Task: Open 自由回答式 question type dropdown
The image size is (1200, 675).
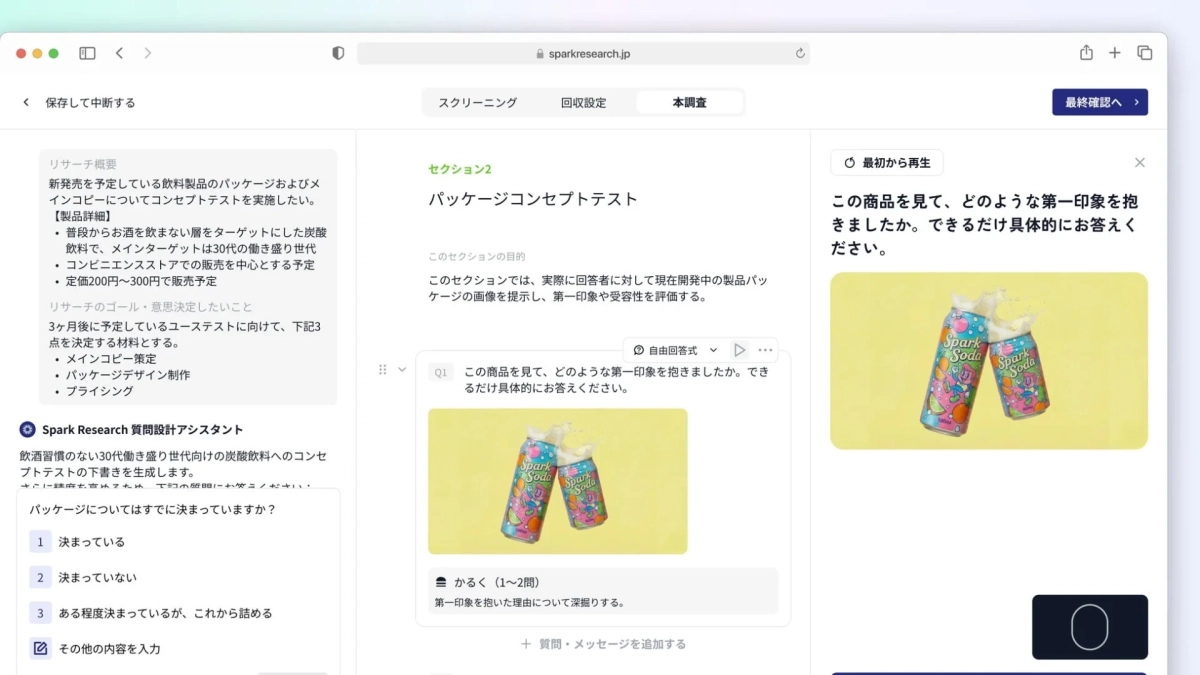Action: pyautogui.click(x=676, y=350)
